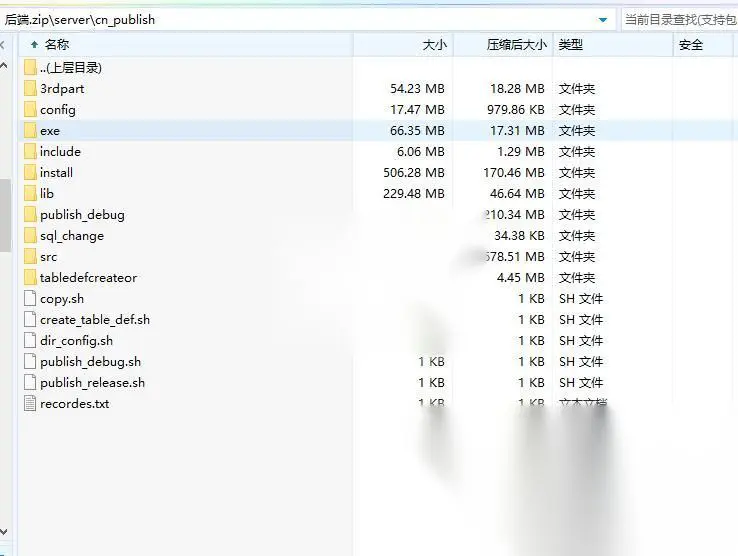Select the 'copy.sh' file name

(62, 299)
